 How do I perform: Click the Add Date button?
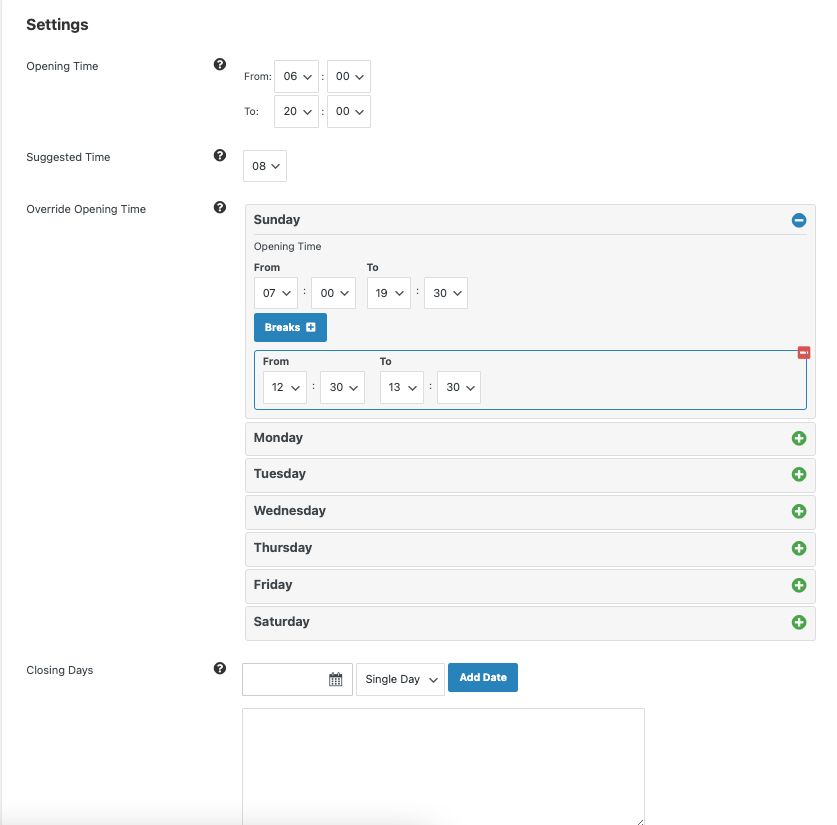tap(483, 678)
